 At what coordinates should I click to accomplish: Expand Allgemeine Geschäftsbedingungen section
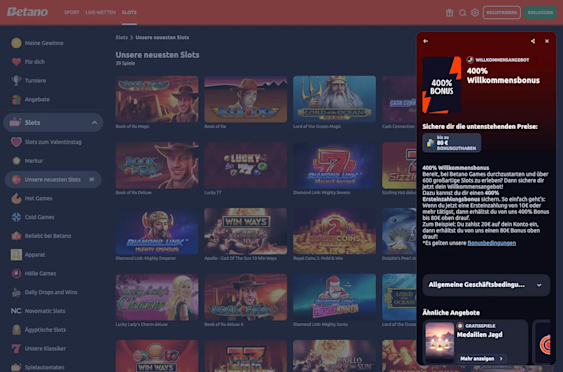click(486, 285)
